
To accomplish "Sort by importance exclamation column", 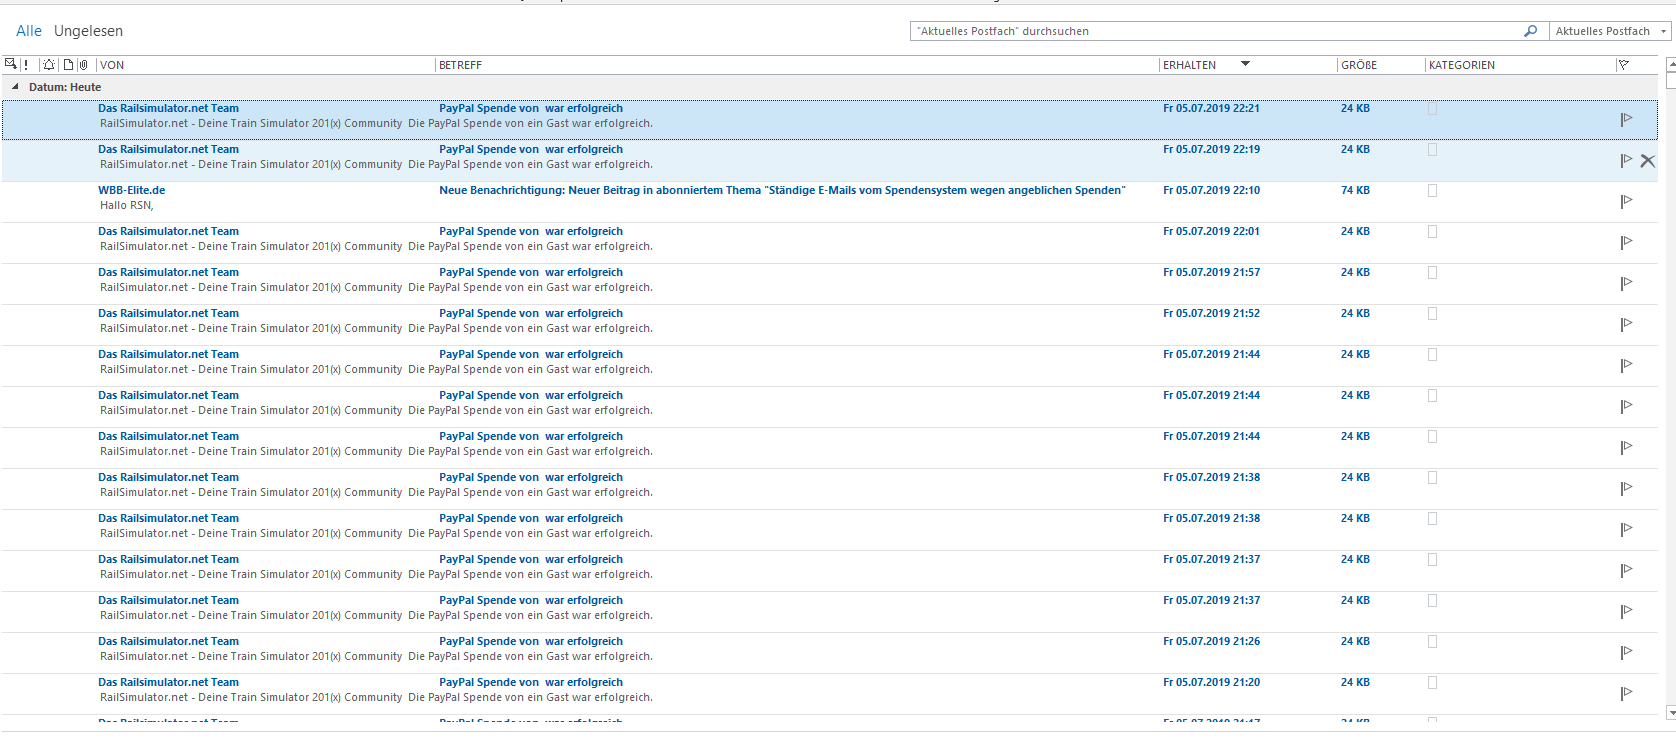I will point(26,65).
